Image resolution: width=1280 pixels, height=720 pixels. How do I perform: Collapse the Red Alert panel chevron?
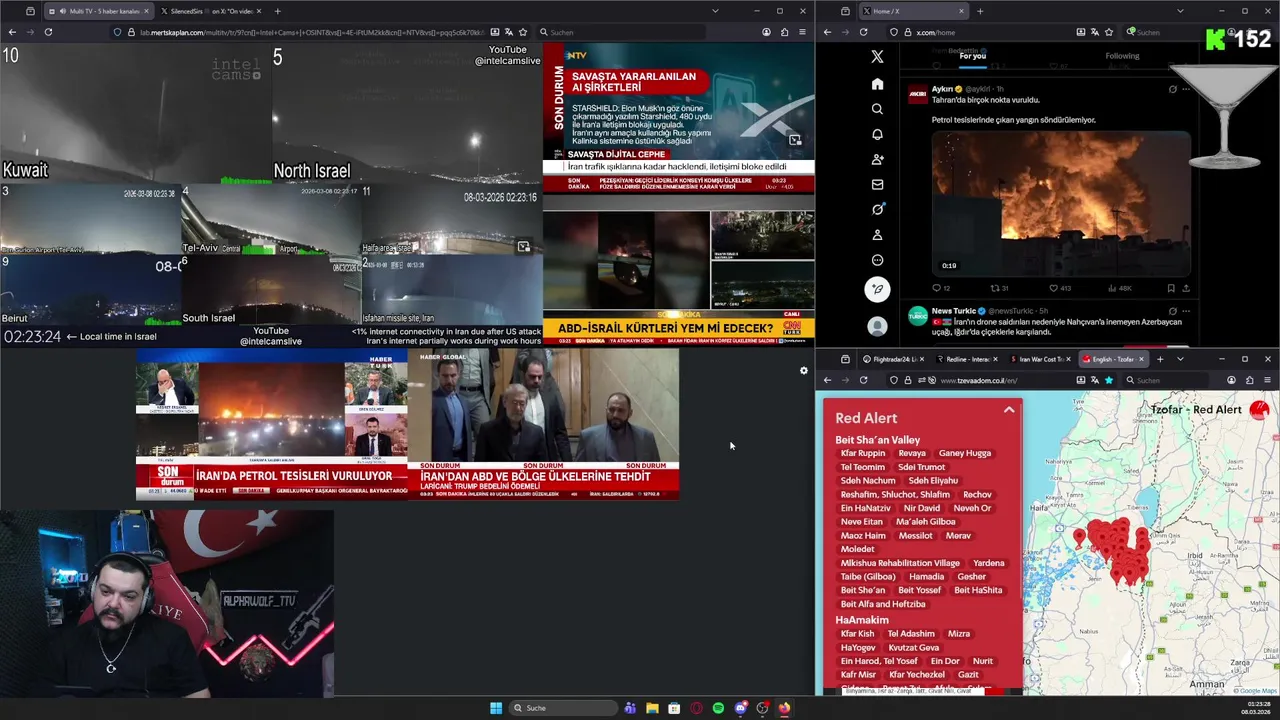click(1009, 410)
